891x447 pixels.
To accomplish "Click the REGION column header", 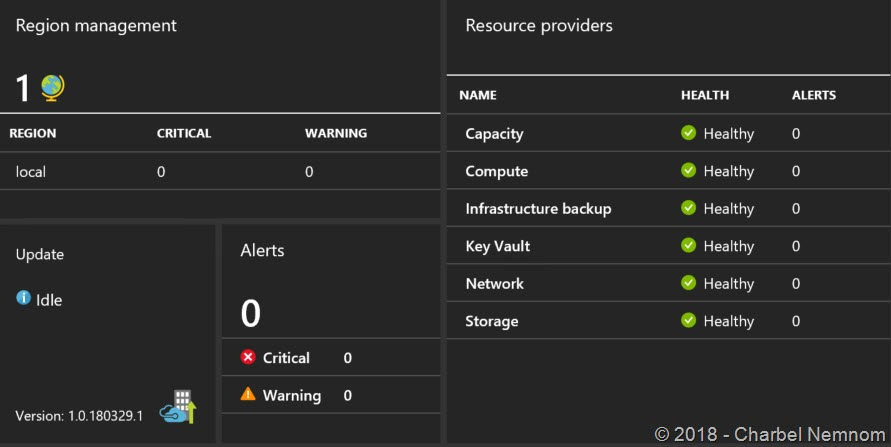I will tap(32, 133).
